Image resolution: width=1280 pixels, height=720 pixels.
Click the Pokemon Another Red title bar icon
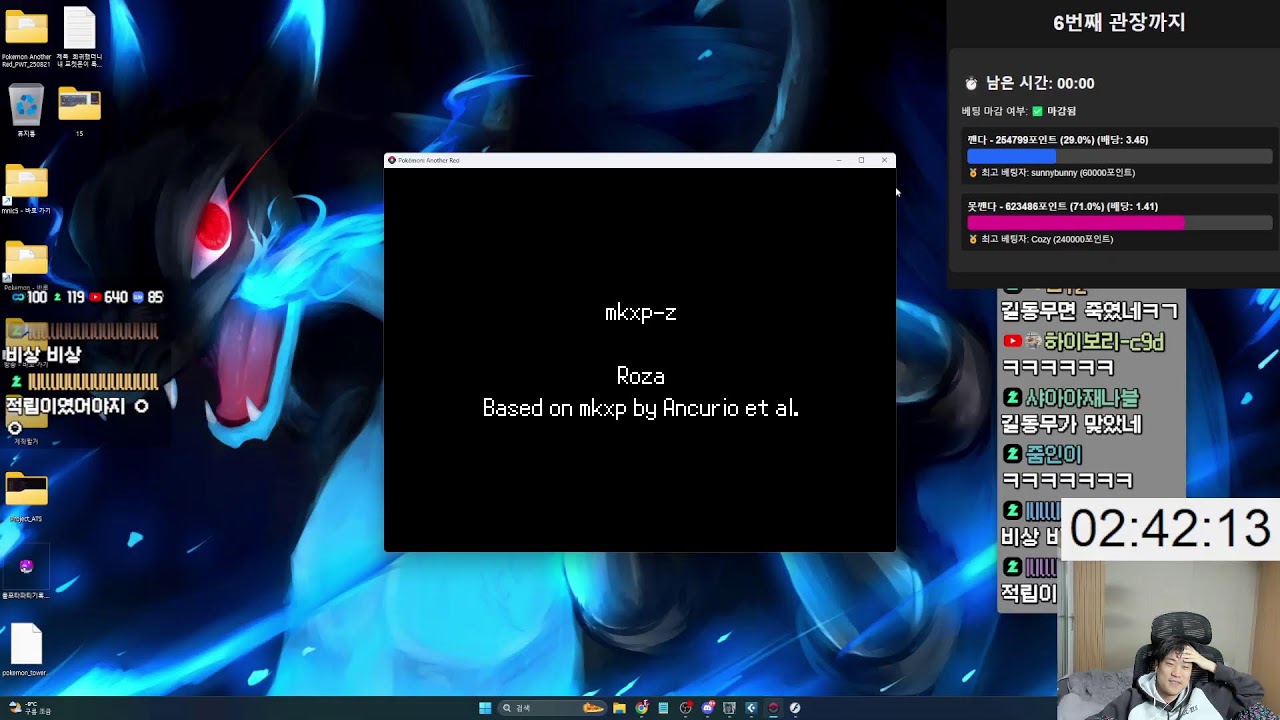[392, 160]
